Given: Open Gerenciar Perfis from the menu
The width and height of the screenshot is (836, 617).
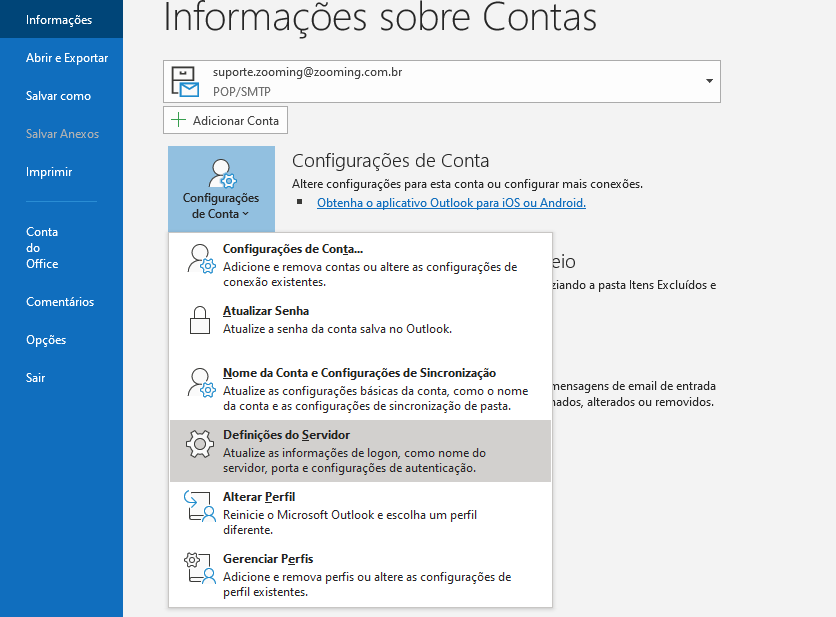Looking at the screenshot, I should click(360, 575).
